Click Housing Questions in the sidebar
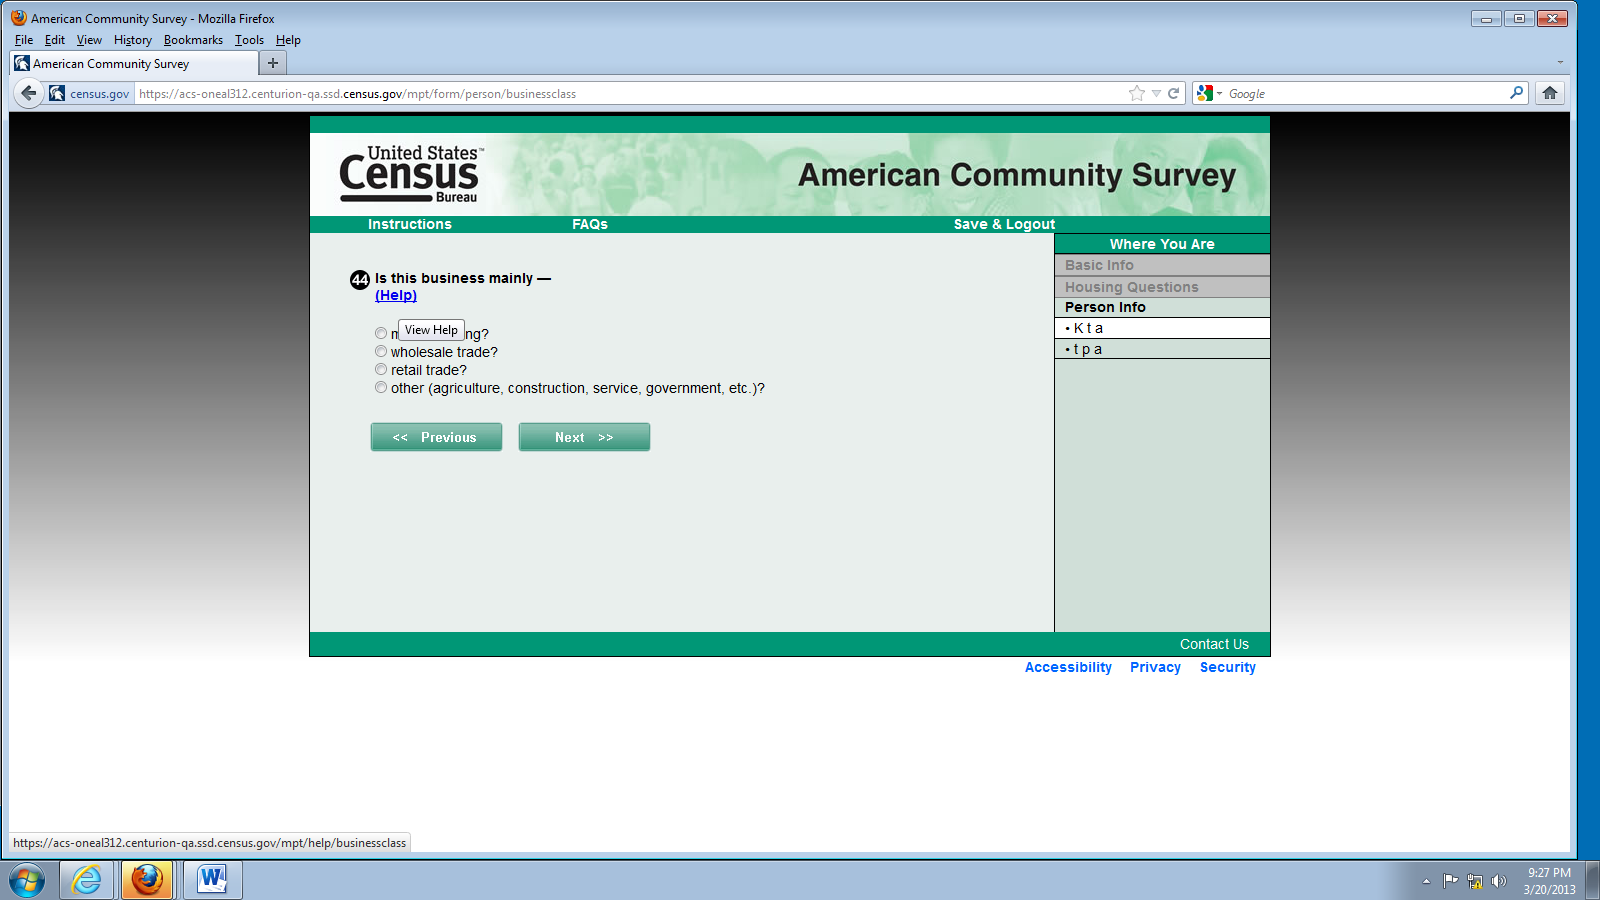This screenshot has height=900, width=1600. pyautogui.click(x=1162, y=287)
